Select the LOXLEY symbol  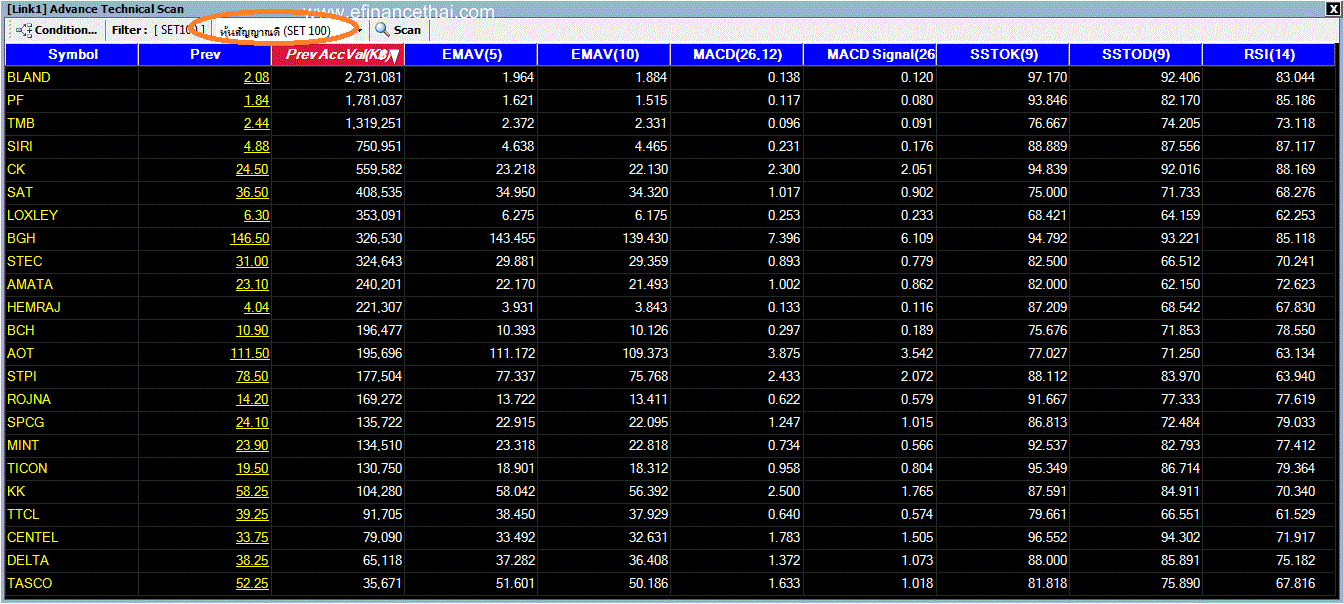click(x=32, y=215)
